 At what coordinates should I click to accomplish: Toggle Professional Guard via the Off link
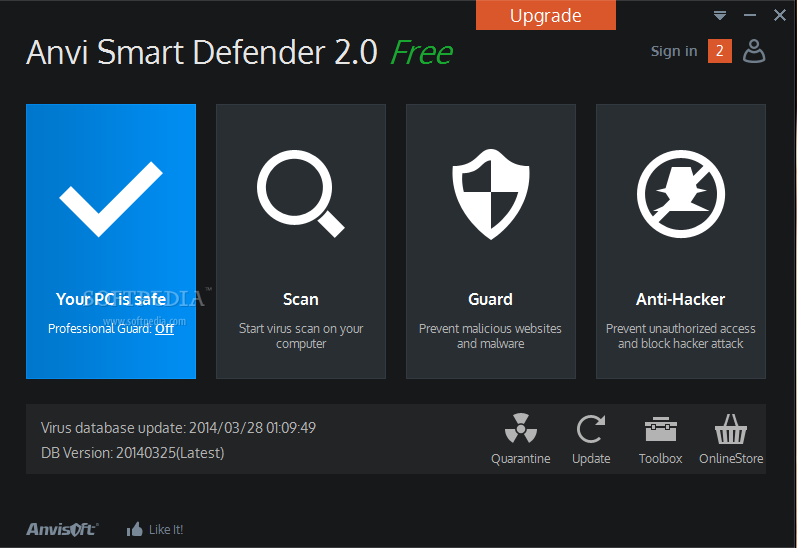tap(164, 328)
